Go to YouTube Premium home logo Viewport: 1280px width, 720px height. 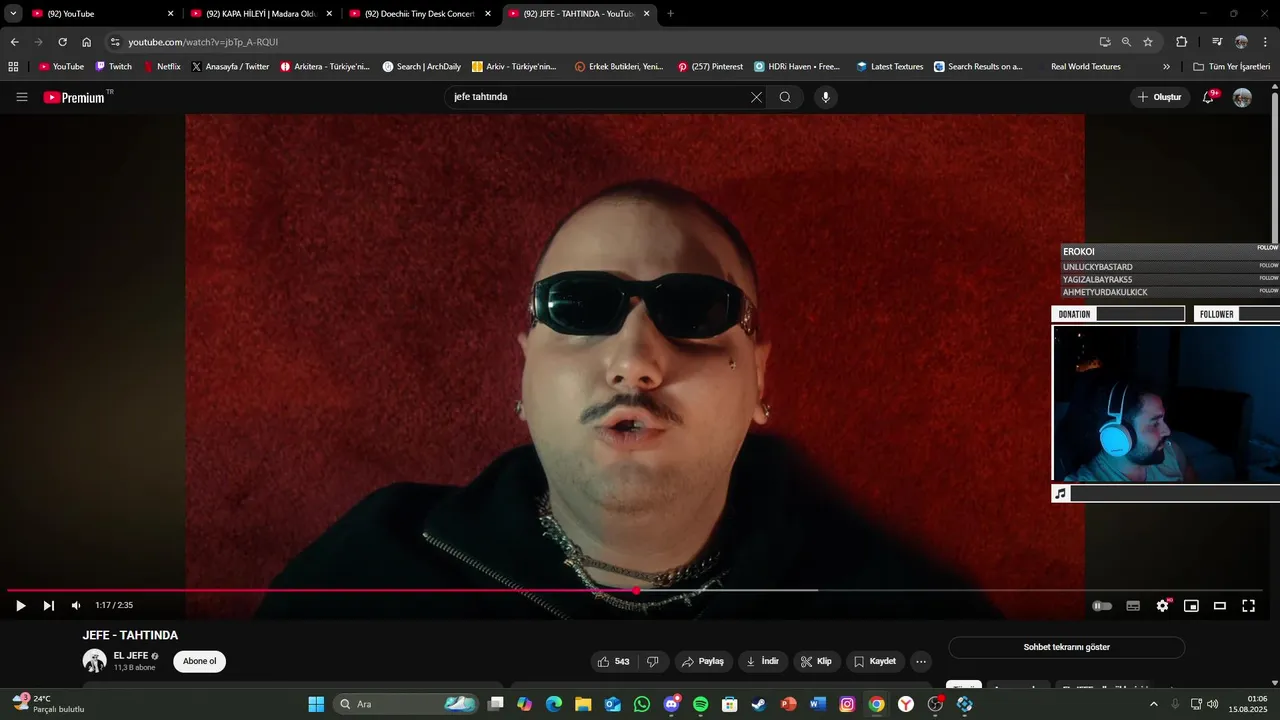click(74, 97)
